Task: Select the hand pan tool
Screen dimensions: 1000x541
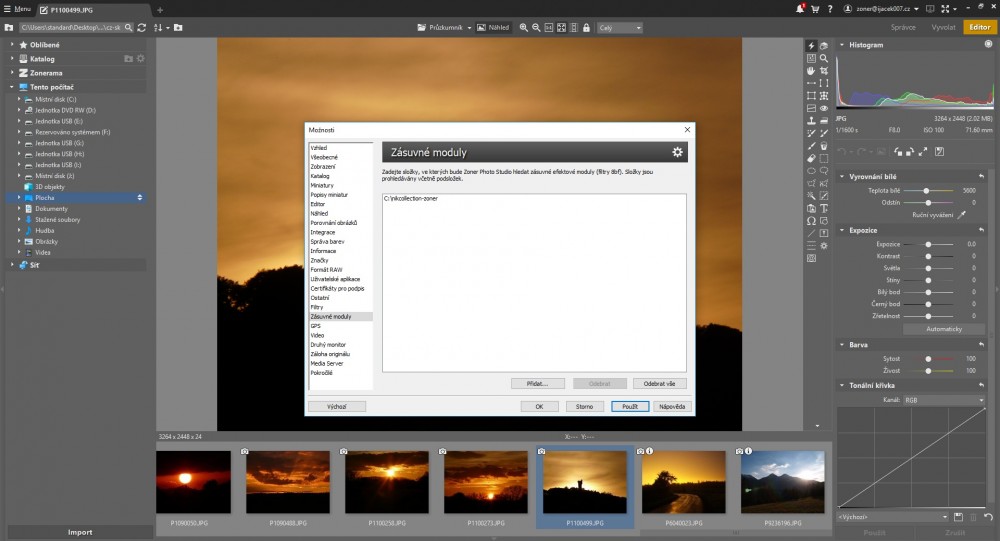Action: (811, 71)
